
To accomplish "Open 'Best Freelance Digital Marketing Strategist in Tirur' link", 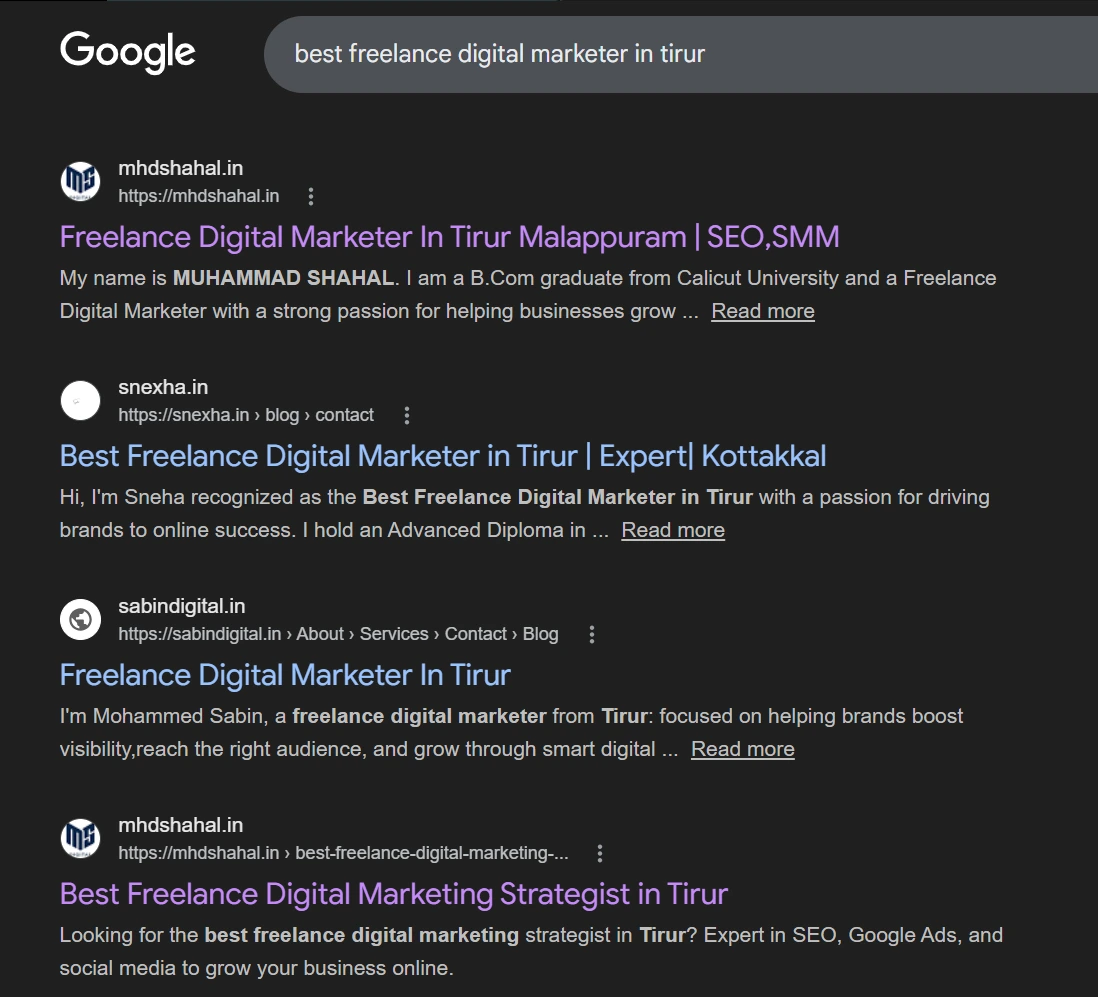I will click(393, 894).
